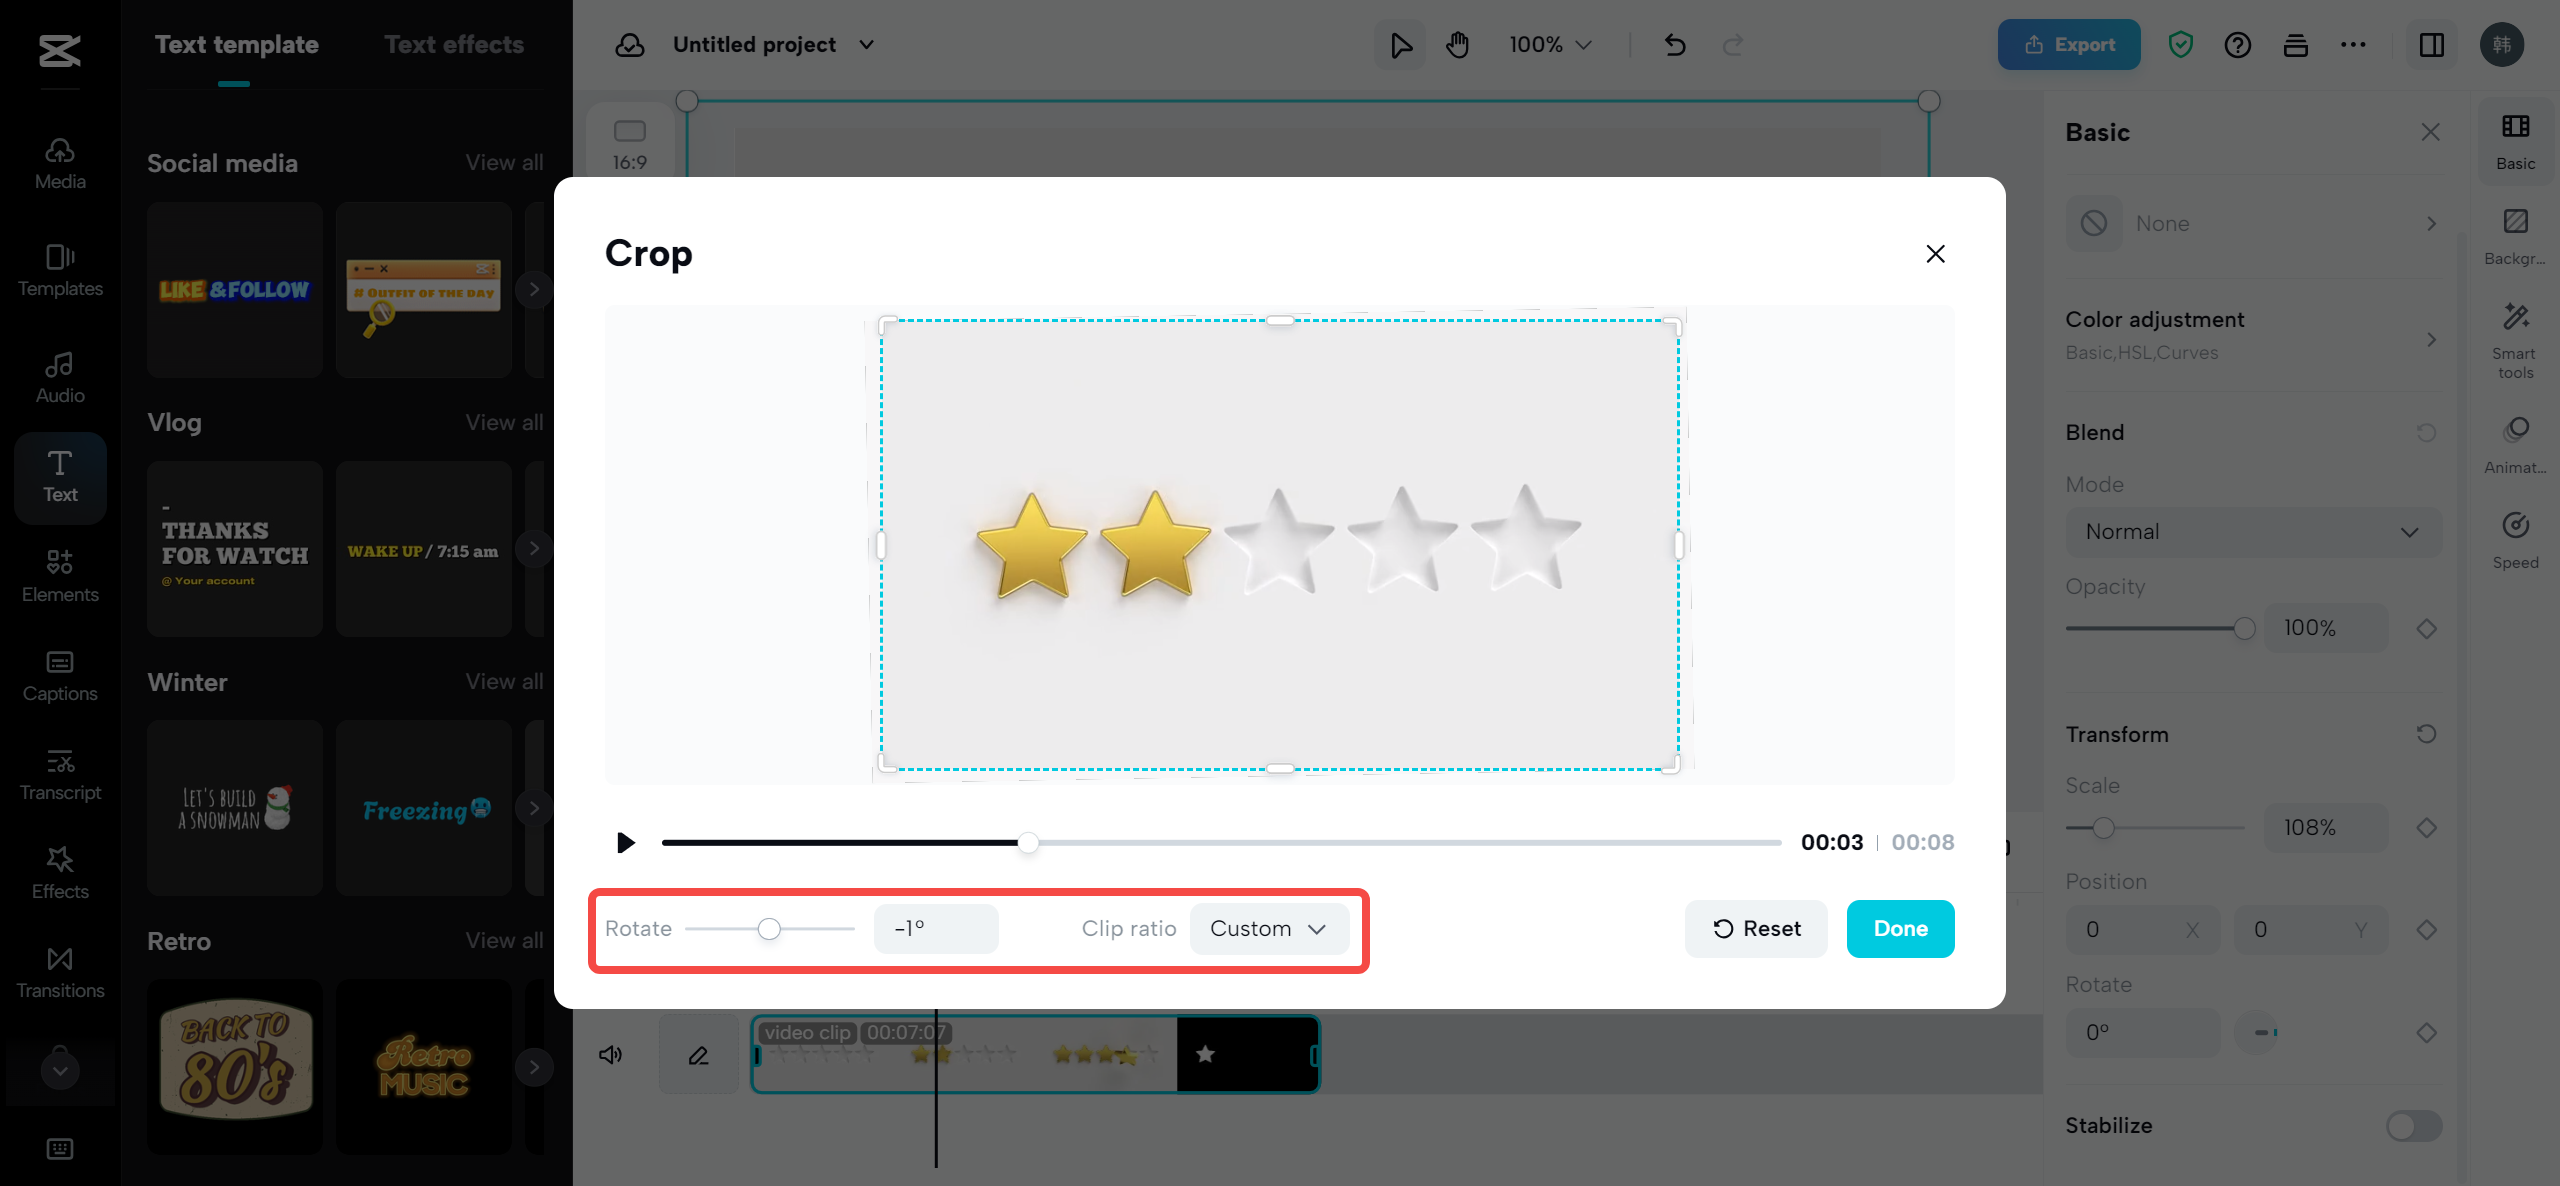Select the Text template tab
Viewport: 2560px width, 1186px height.
[x=235, y=44]
